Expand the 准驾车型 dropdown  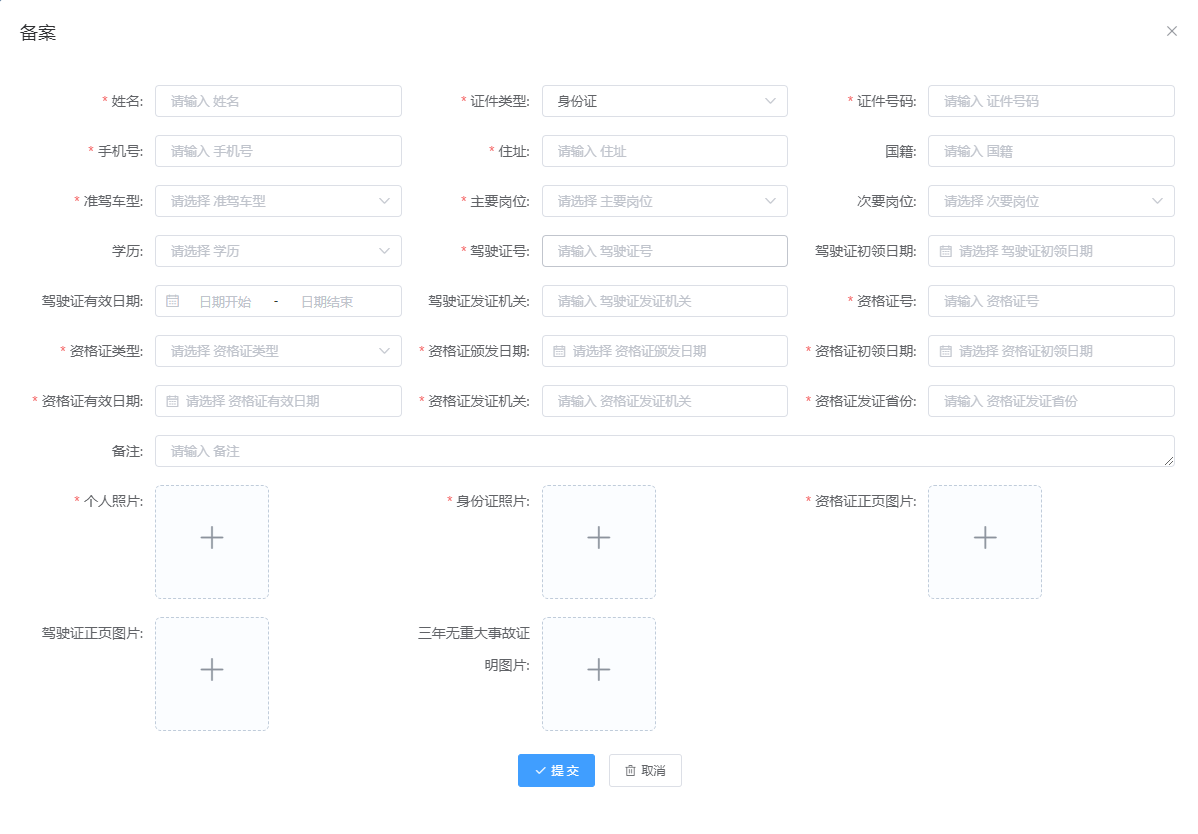pos(278,201)
